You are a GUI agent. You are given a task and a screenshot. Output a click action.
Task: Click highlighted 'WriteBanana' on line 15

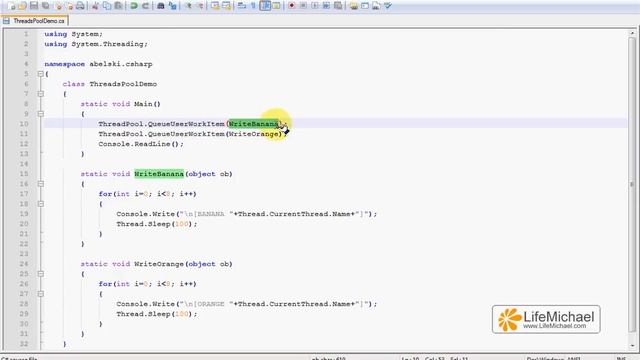tap(159, 174)
